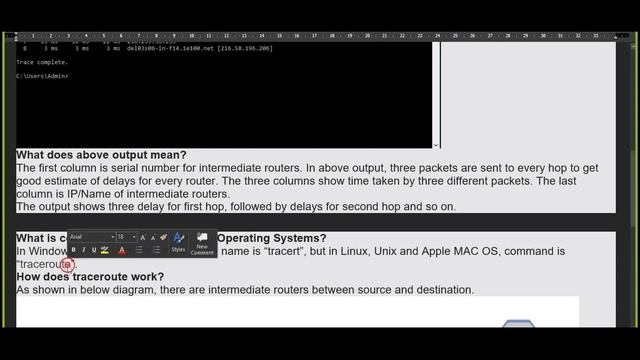Click the sentence starting "As shown in below diagram"
This screenshot has width=640, height=360.
click(245, 290)
